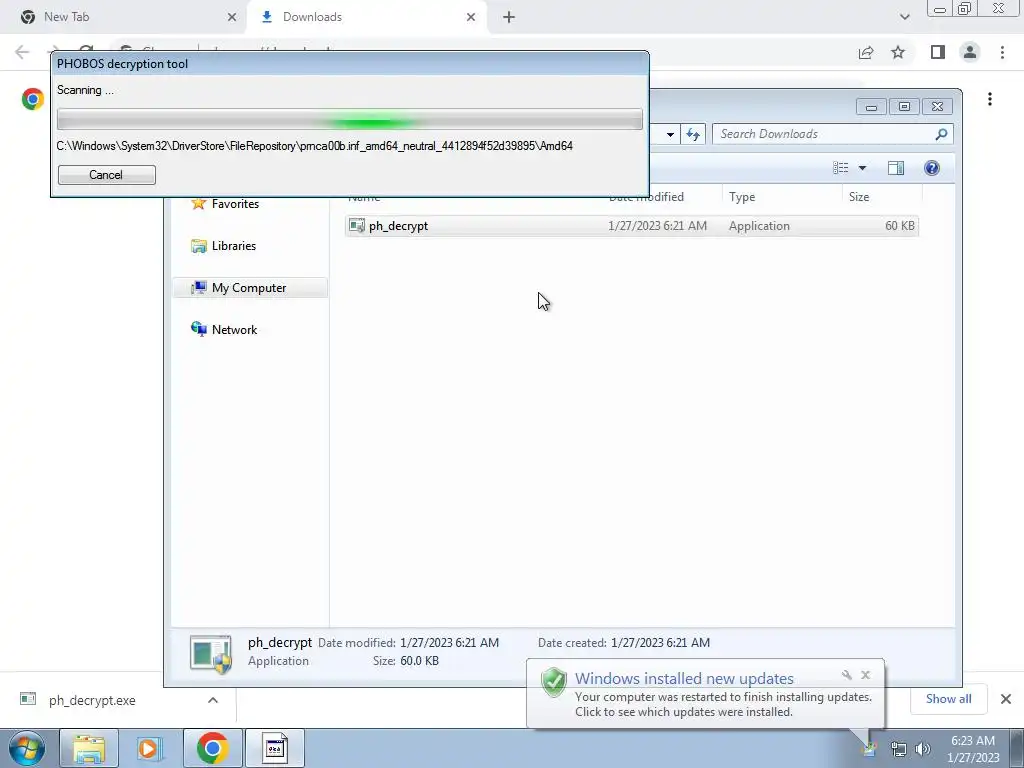Open Windows Explorer from the taskbar
This screenshot has width=1024, height=768.
click(x=89, y=748)
